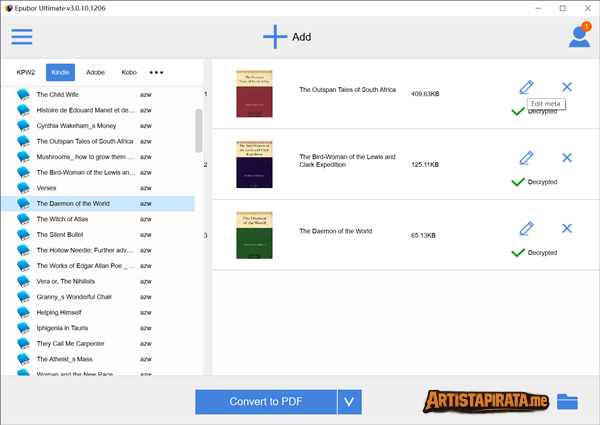Switch to the KPW2 tab
Image resolution: width=600 pixels, height=425 pixels.
coord(26,72)
